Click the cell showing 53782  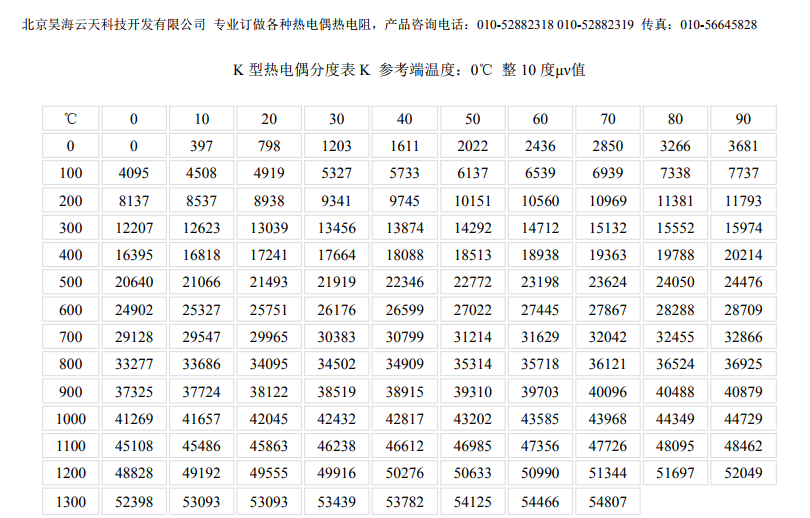click(404, 501)
